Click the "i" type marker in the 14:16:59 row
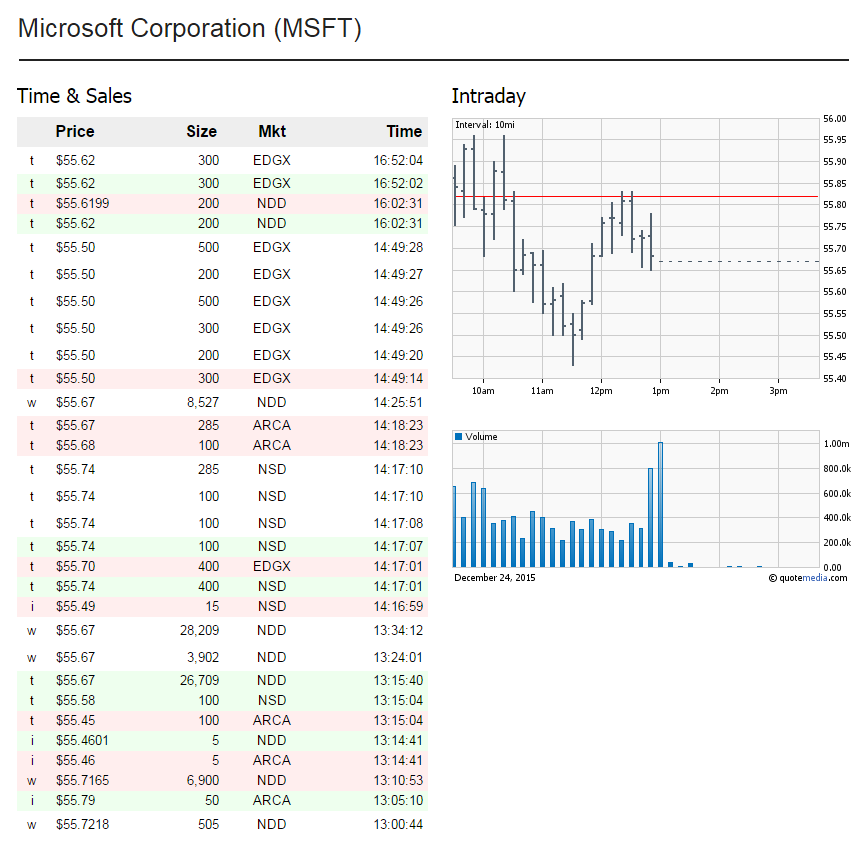The image size is (866, 848). tap(31, 606)
